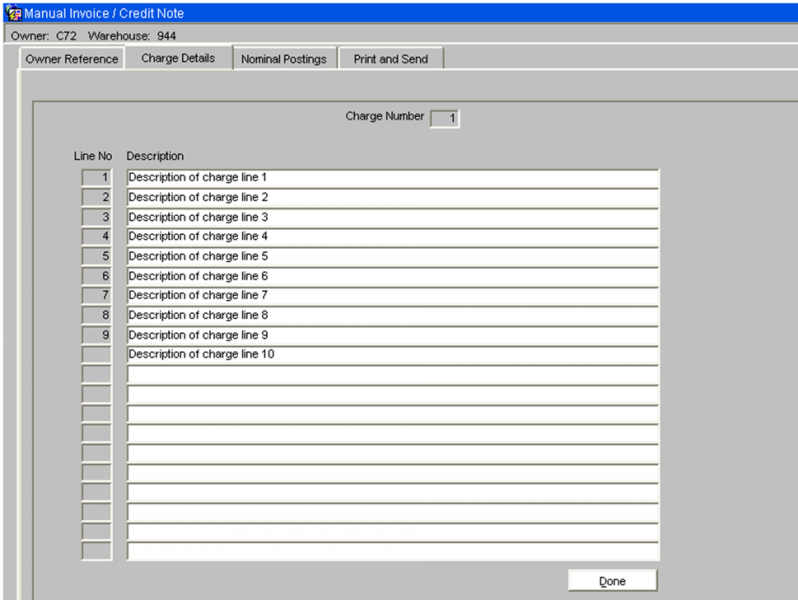Viewport: 798px width, 600px height.
Task: Click the 'Warehouse: 944' text
Action: tap(132, 36)
